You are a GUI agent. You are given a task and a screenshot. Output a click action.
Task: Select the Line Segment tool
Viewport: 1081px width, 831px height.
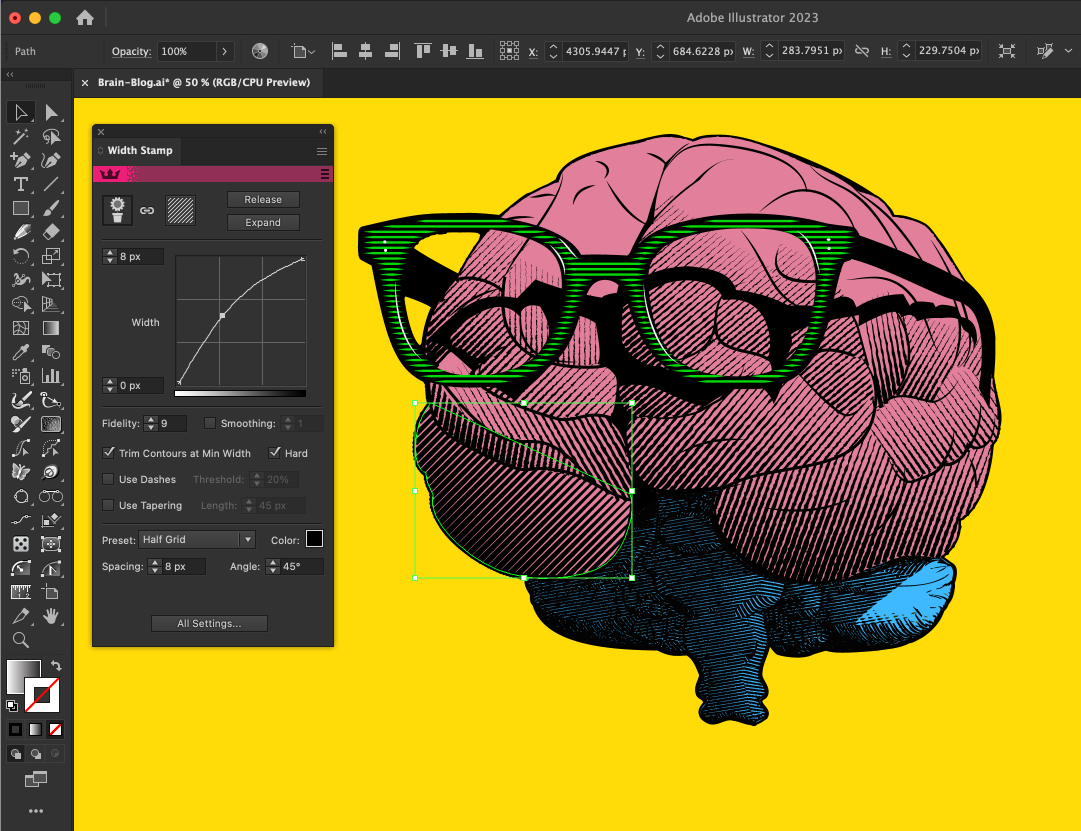click(x=51, y=184)
